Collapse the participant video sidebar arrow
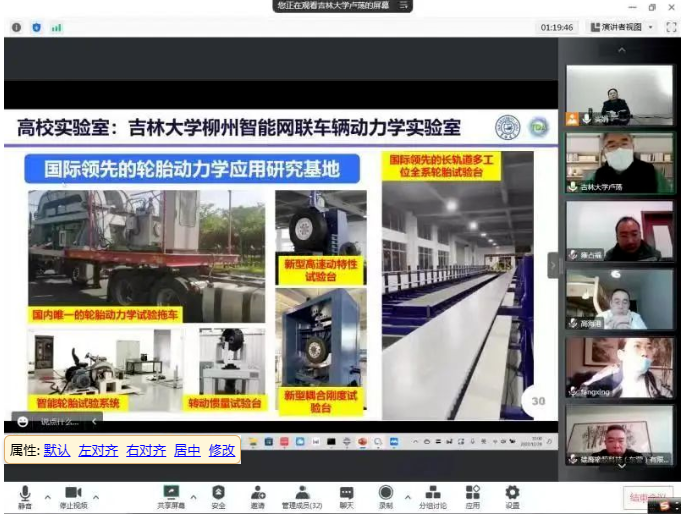Viewport: 687px width, 515px height. 553,265
